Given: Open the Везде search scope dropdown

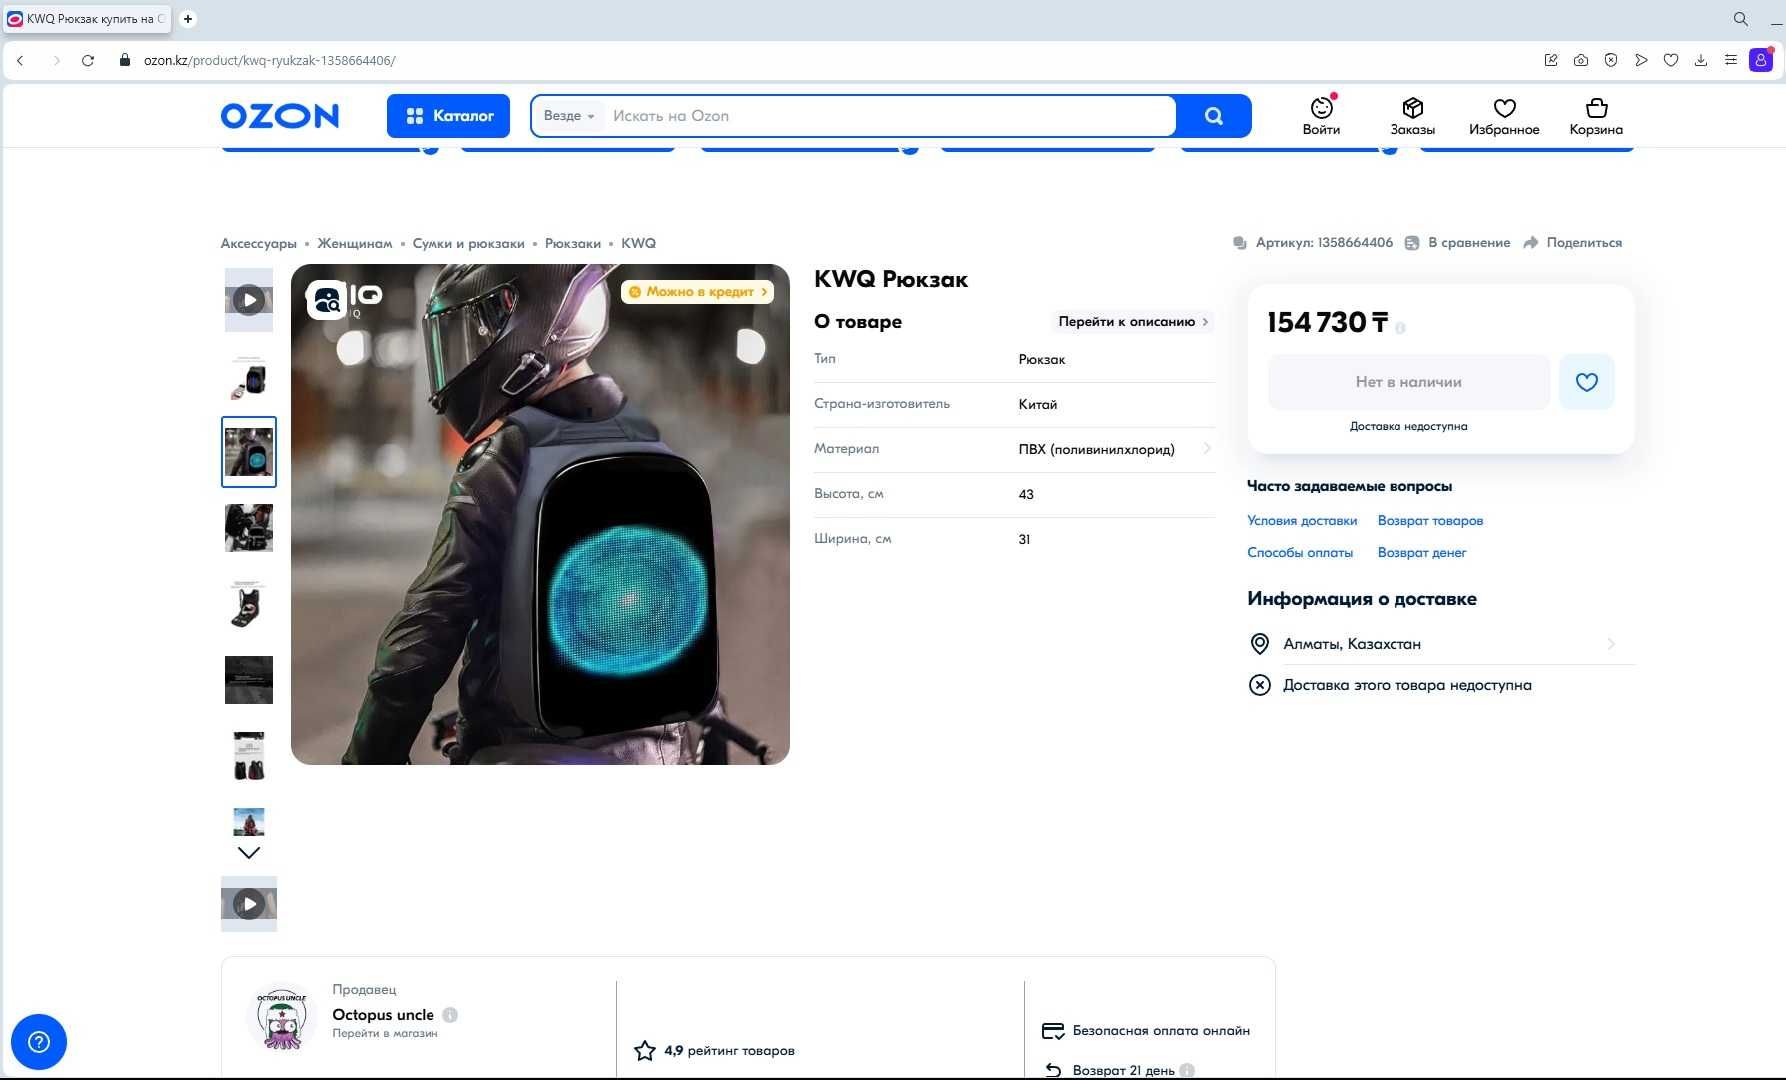Looking at the screenshot, I should point(569,116).
